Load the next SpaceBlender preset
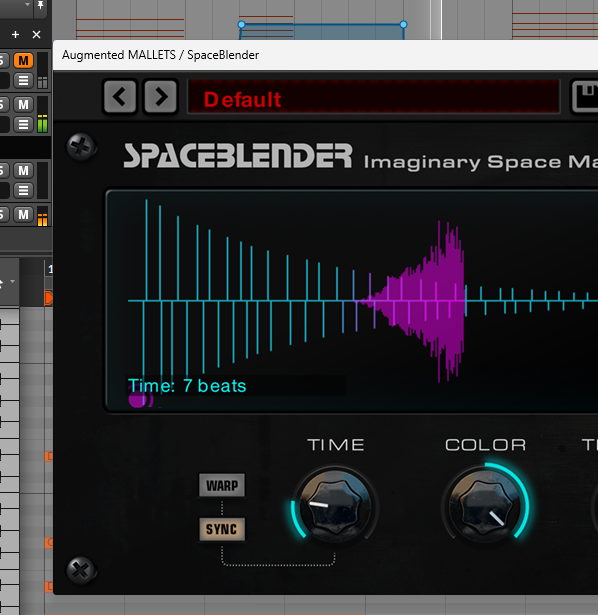The image size is (598, 615). pos(161,96)
